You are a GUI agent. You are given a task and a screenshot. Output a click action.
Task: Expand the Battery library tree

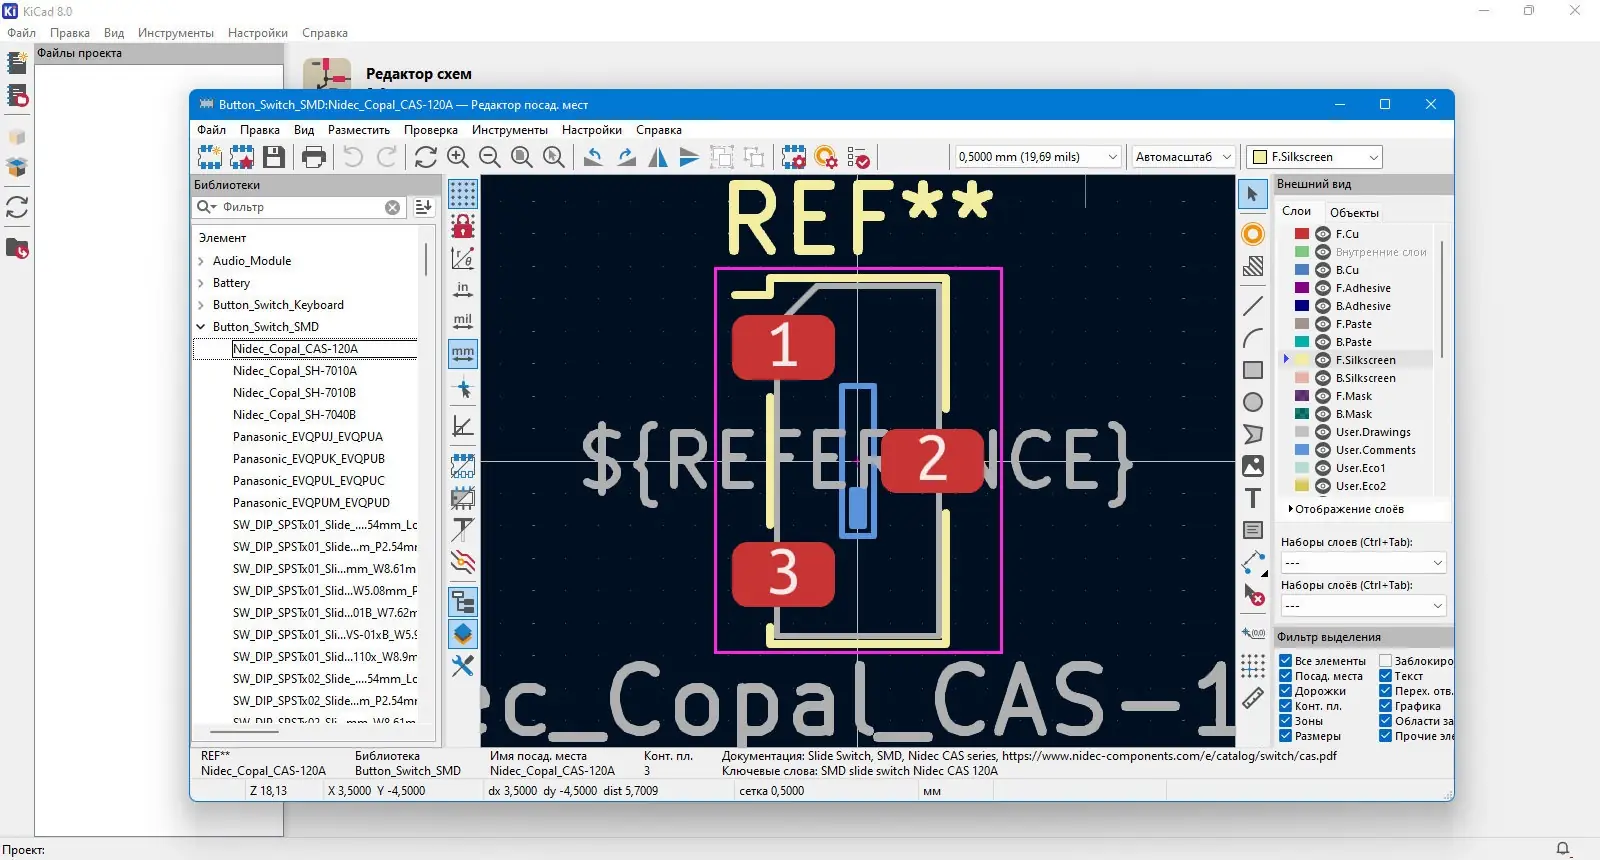201,283
